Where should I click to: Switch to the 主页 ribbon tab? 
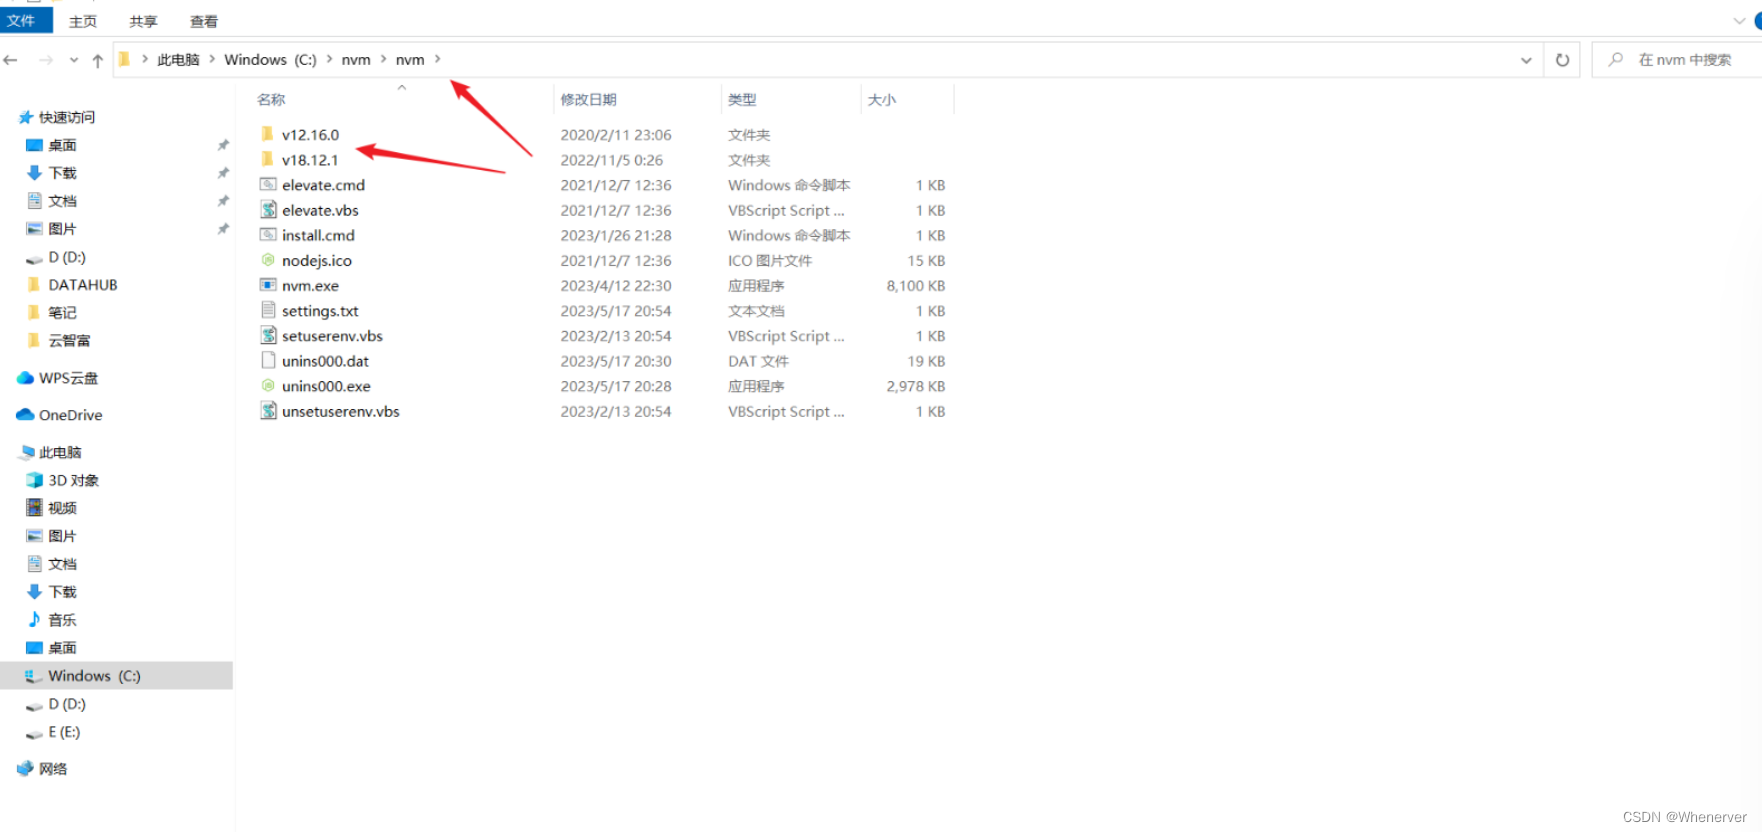(83, 21)
